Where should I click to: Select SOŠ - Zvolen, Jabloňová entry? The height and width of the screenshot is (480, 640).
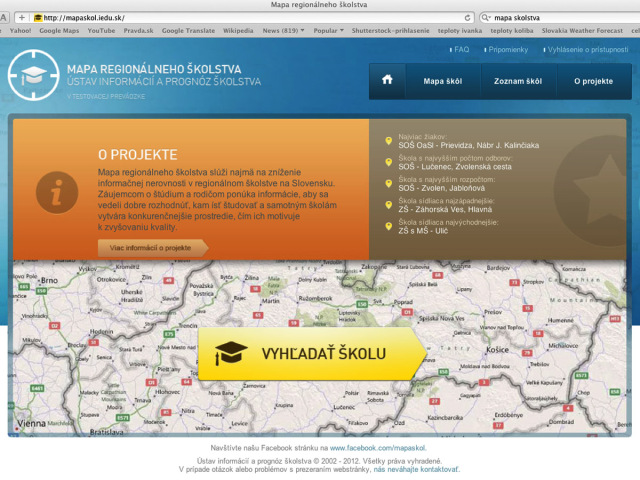point(442,188)
